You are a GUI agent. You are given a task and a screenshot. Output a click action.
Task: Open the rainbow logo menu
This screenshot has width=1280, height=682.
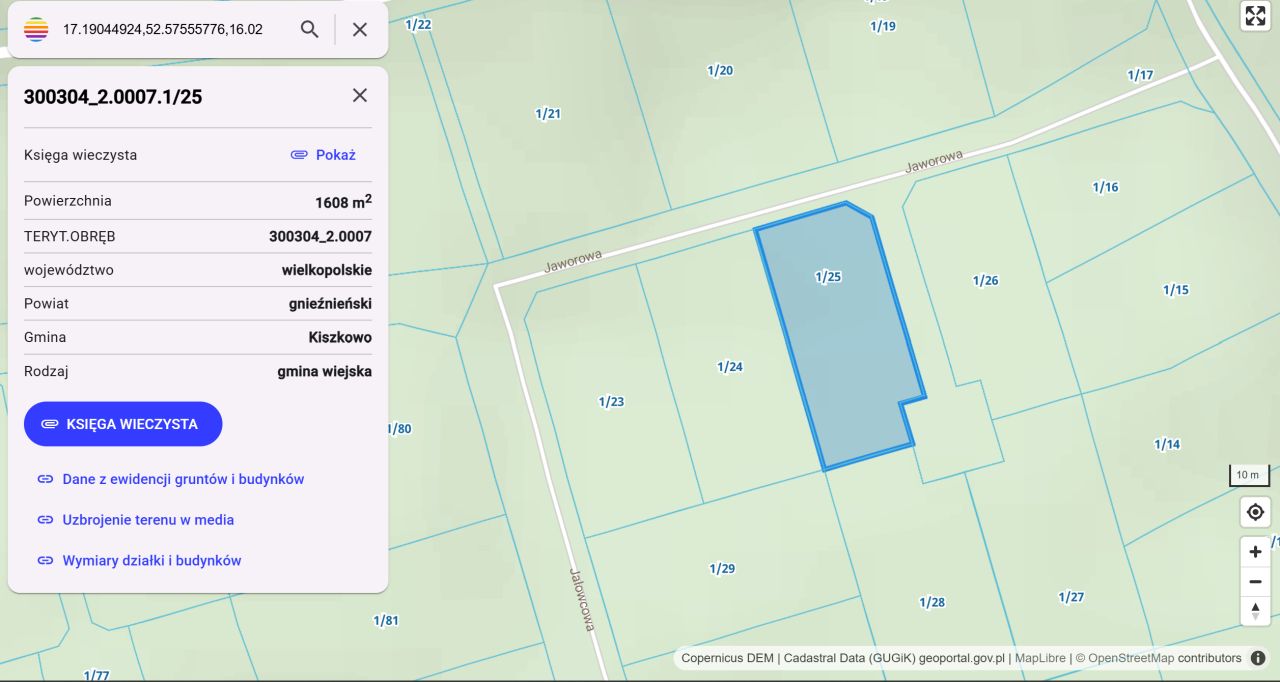[34, 29]
